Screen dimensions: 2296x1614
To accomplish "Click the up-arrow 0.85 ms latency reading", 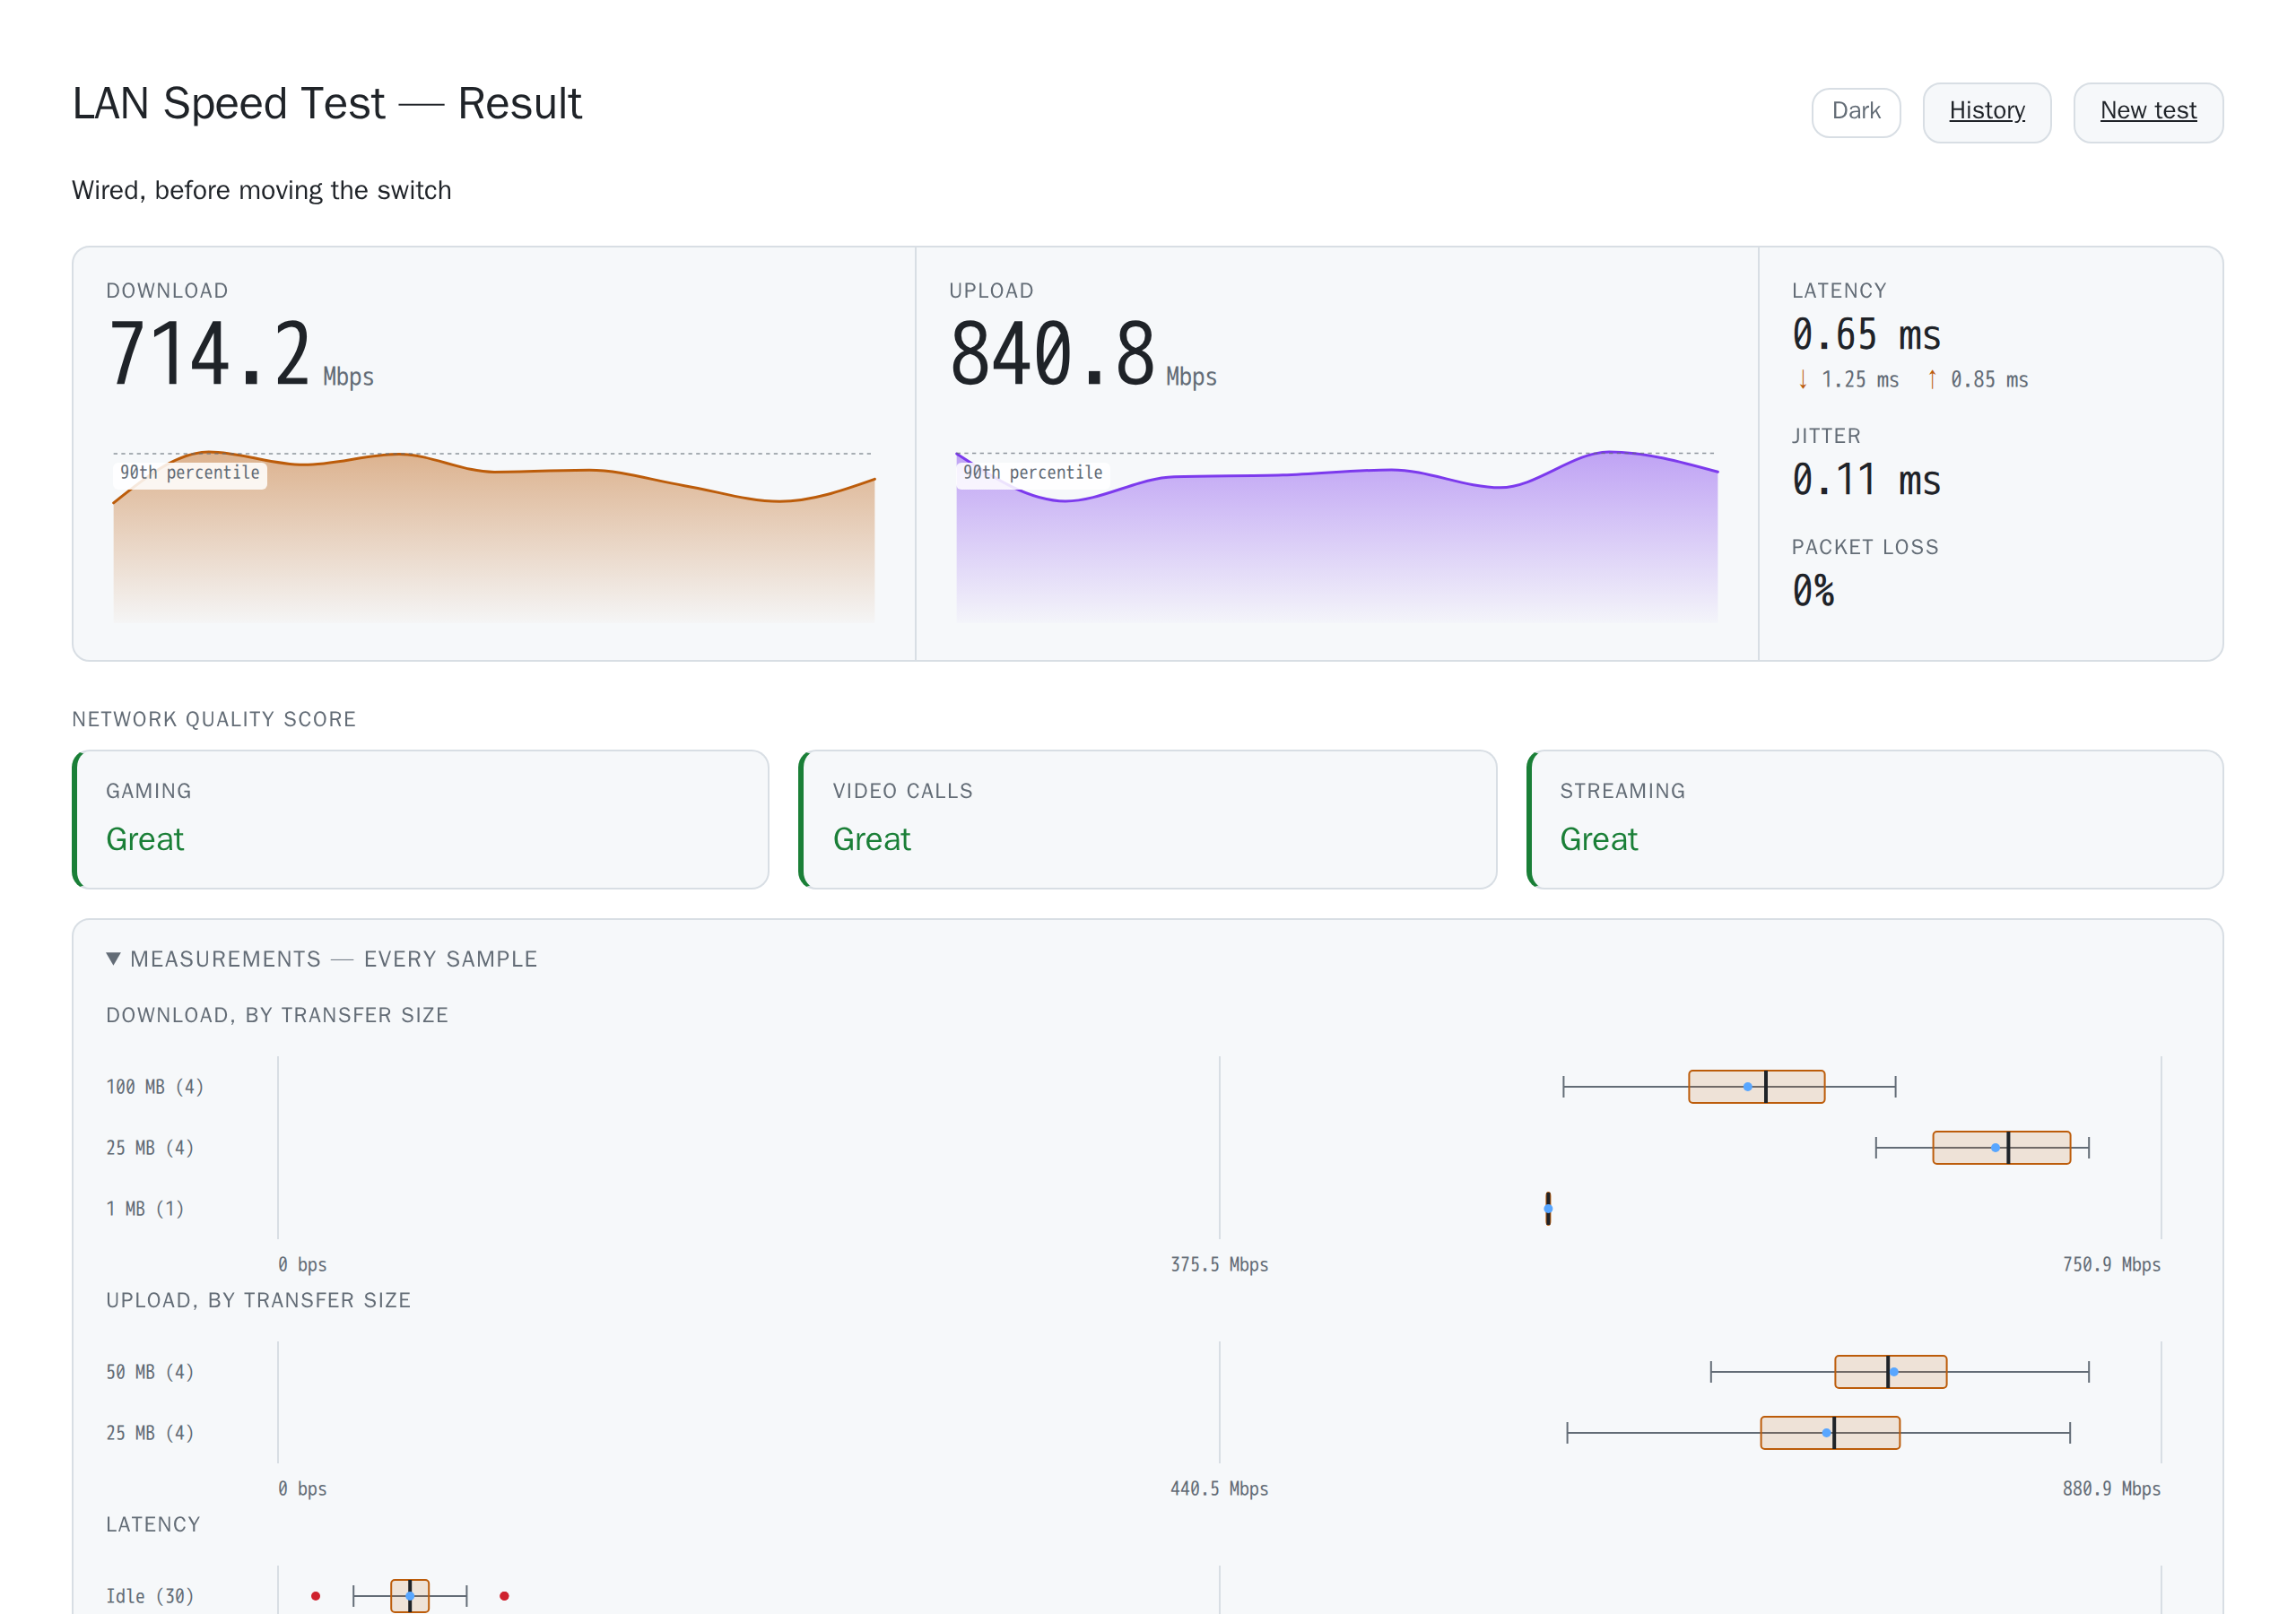I will coord(1977,379).
